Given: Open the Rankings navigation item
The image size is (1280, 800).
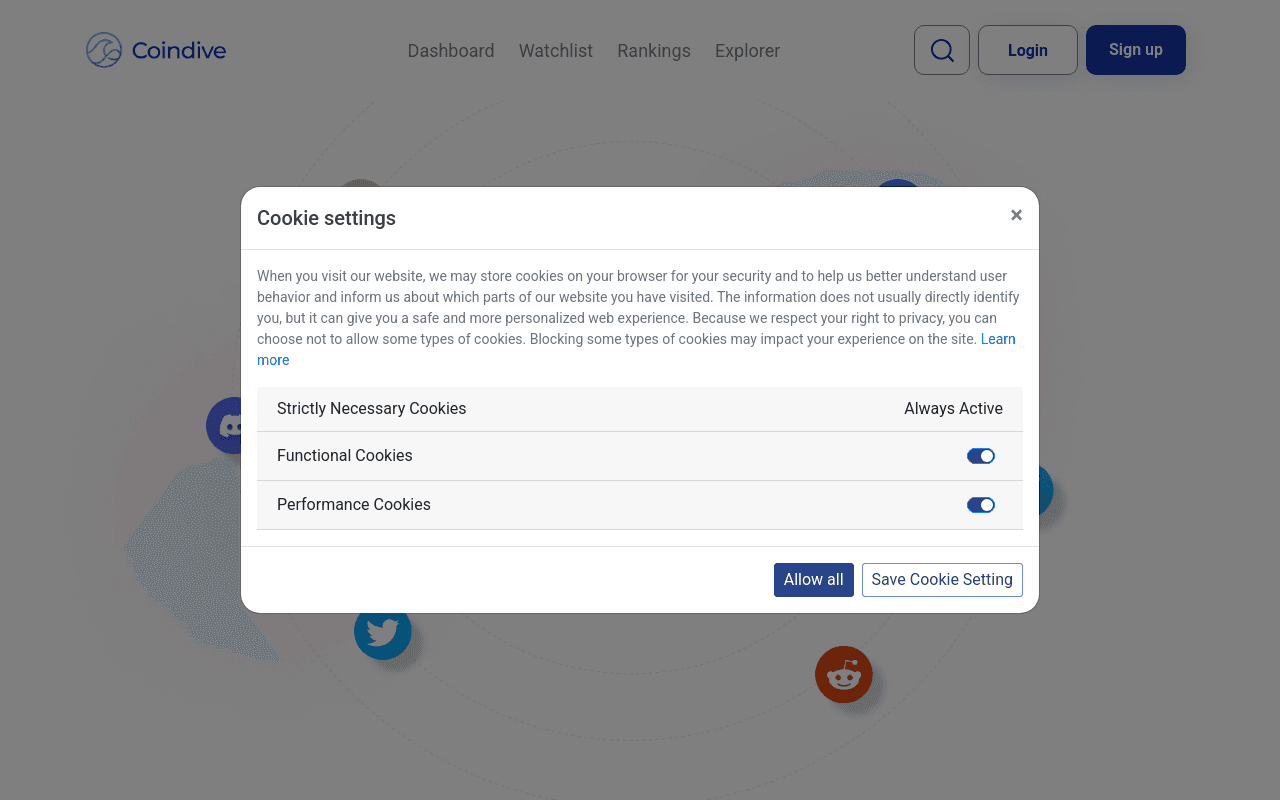Looking at the screenshot, I should pos(654,51).
